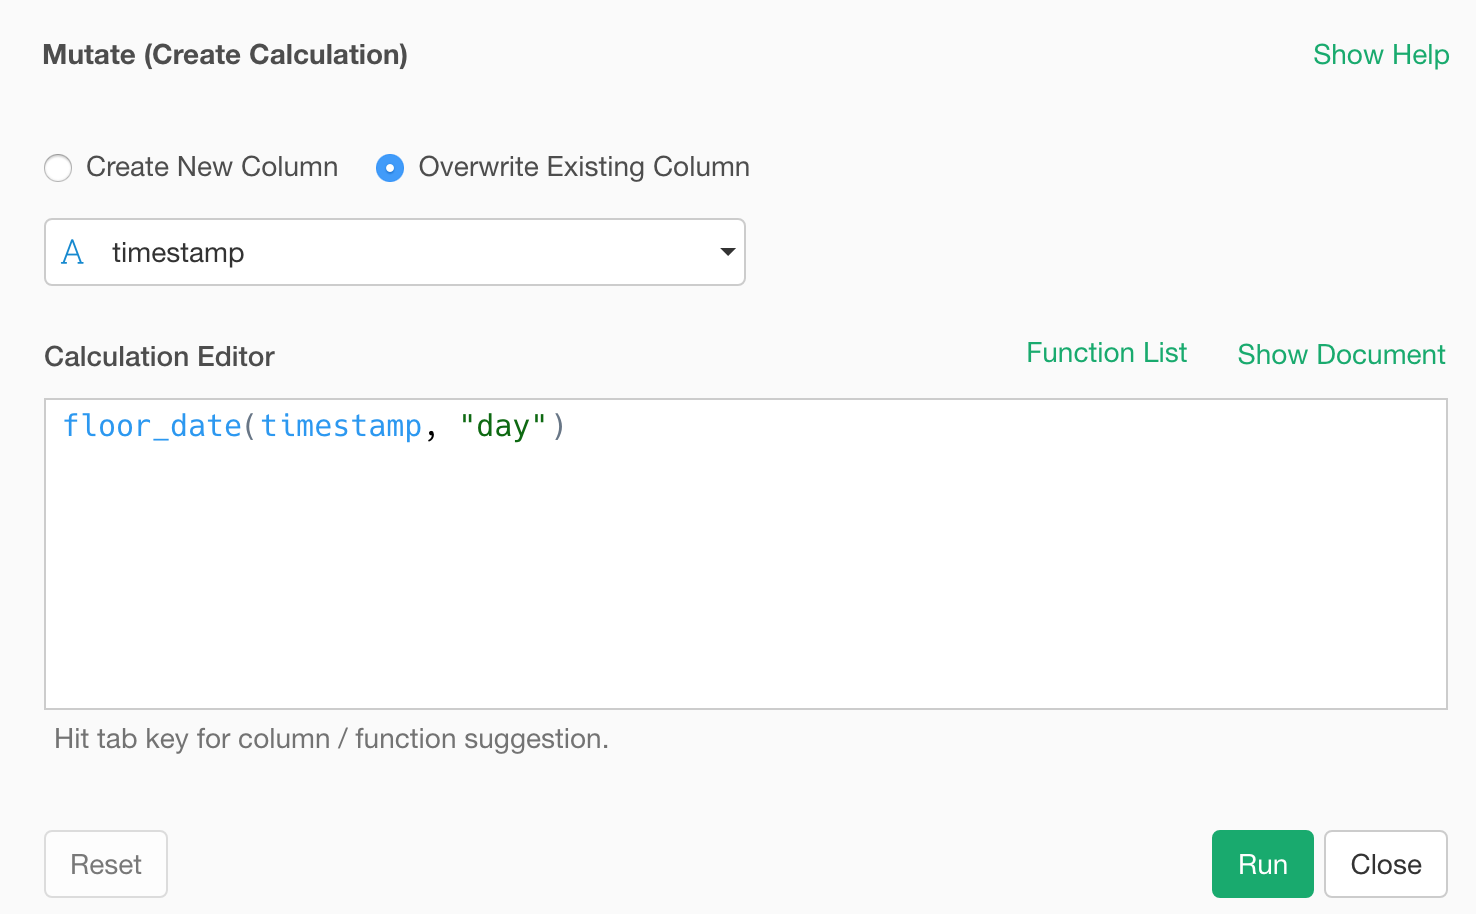Click the Reset button
The height and width of the screenshot is (914, 1476).
click(106, 864)
